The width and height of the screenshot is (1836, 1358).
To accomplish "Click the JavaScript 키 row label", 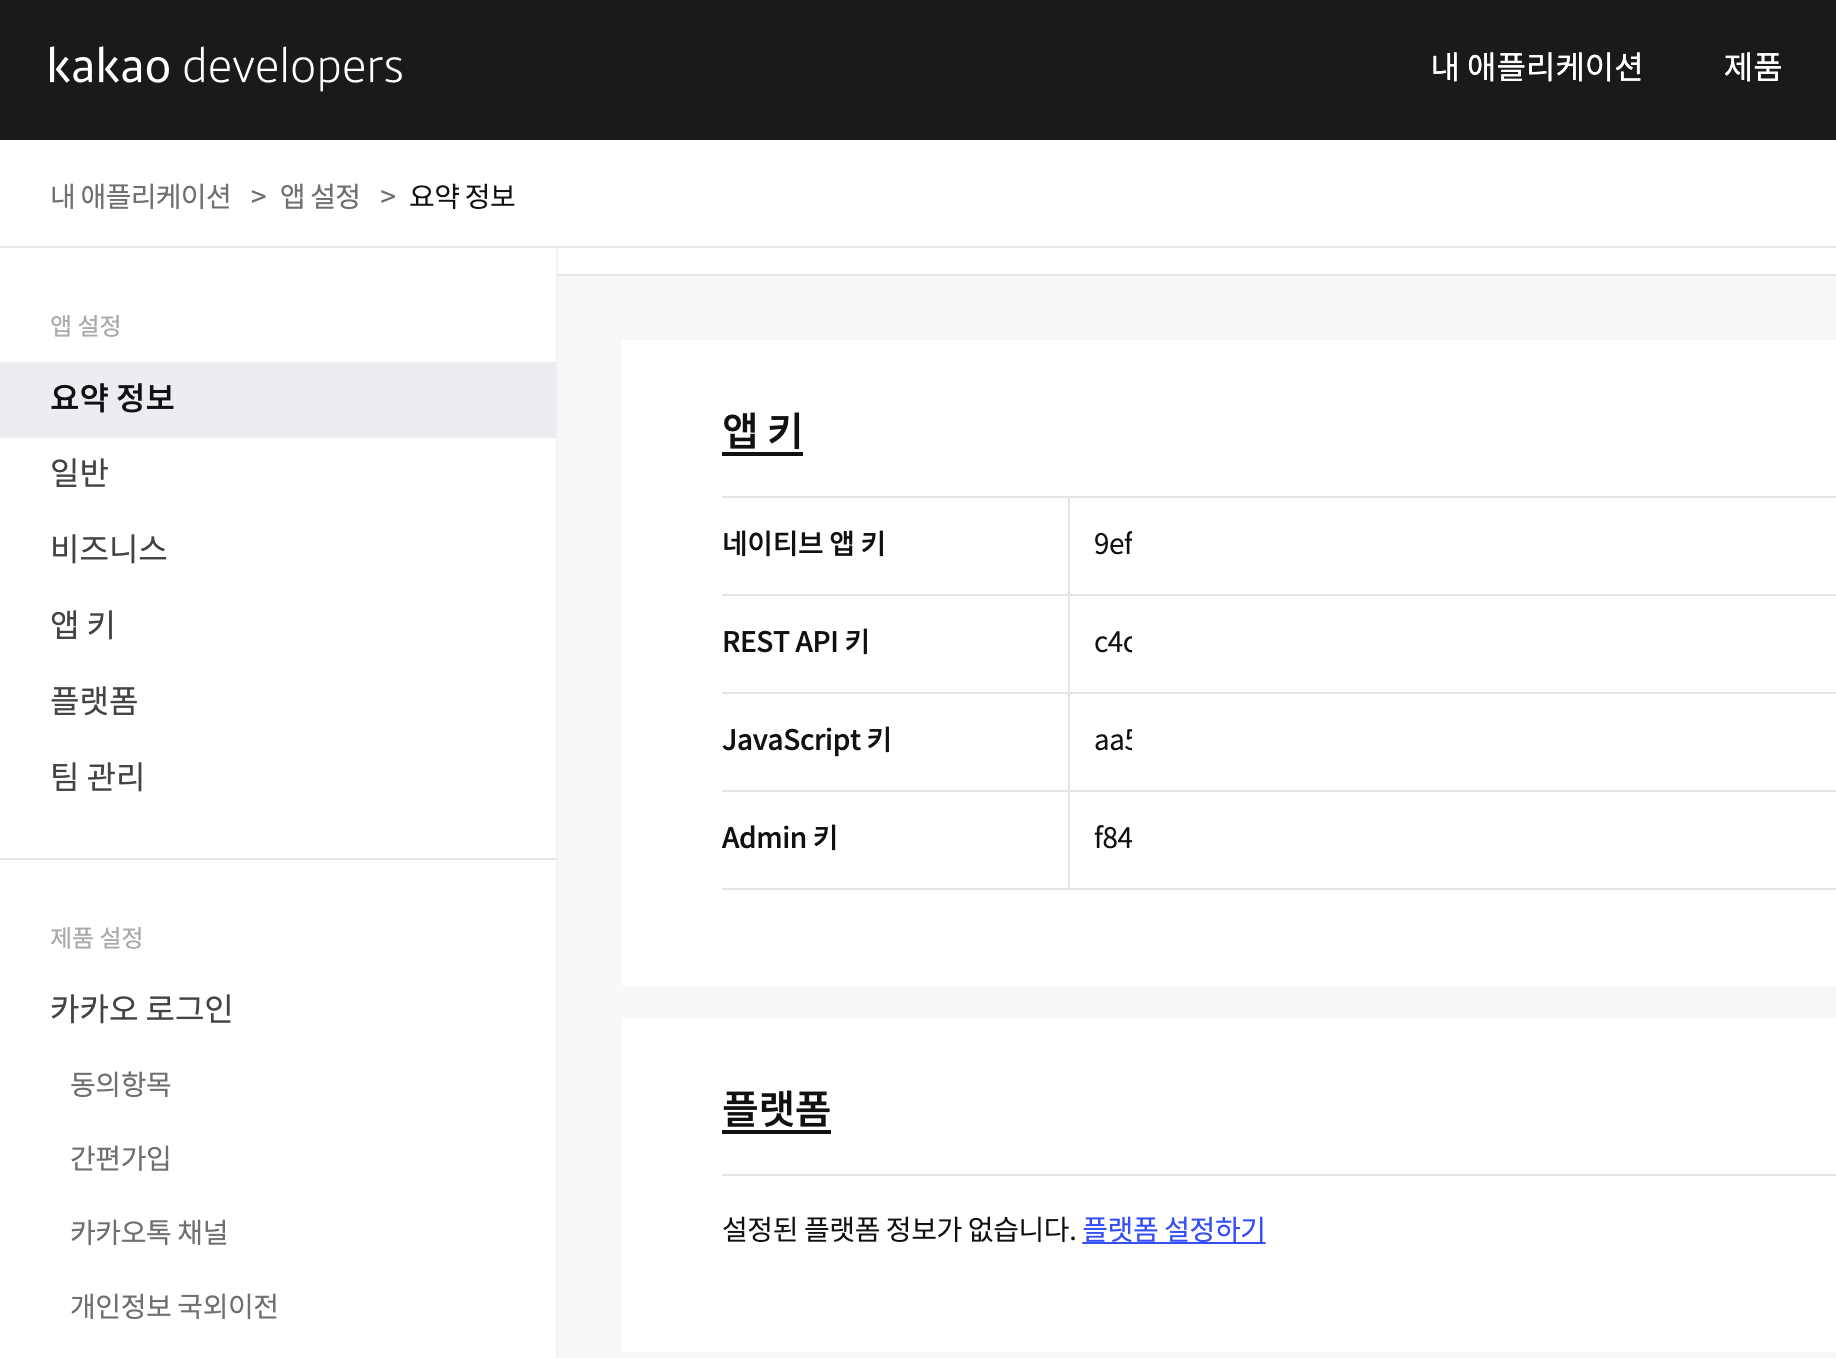I will [806, 740].
